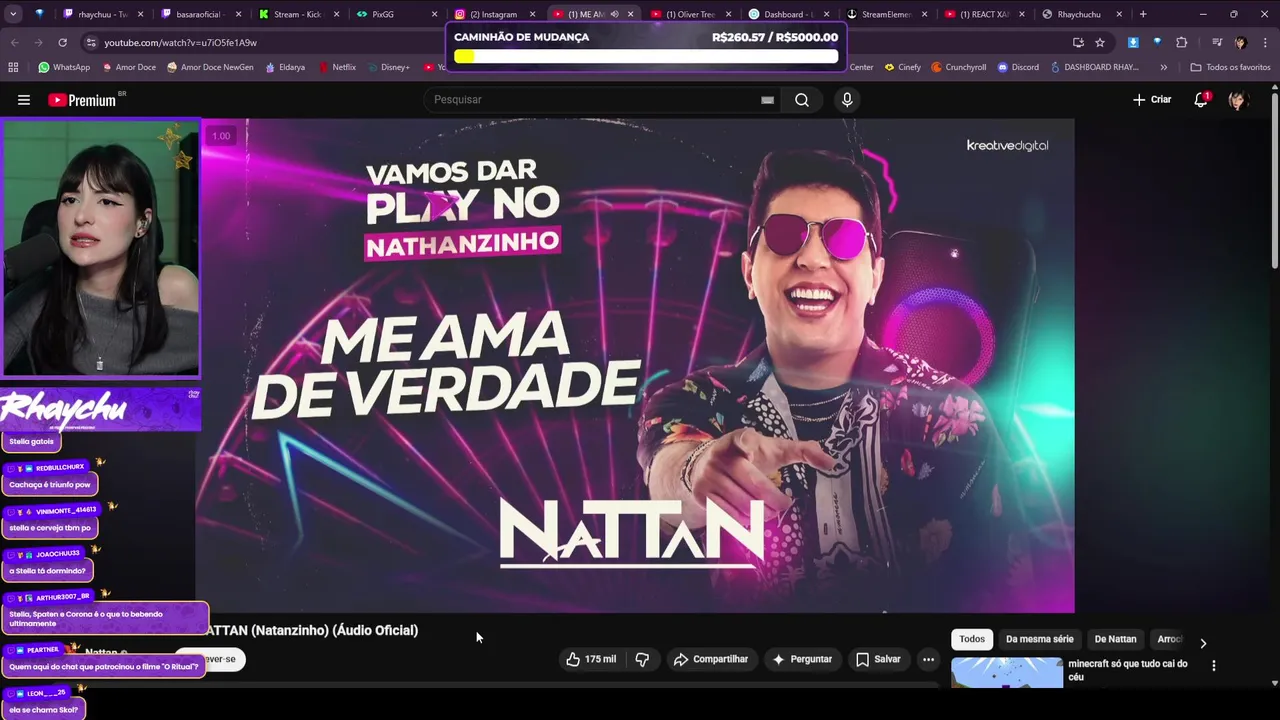Open the Chrome apps grid in bookmarks bar
1280x720 pixels.
tap(13, 67)
